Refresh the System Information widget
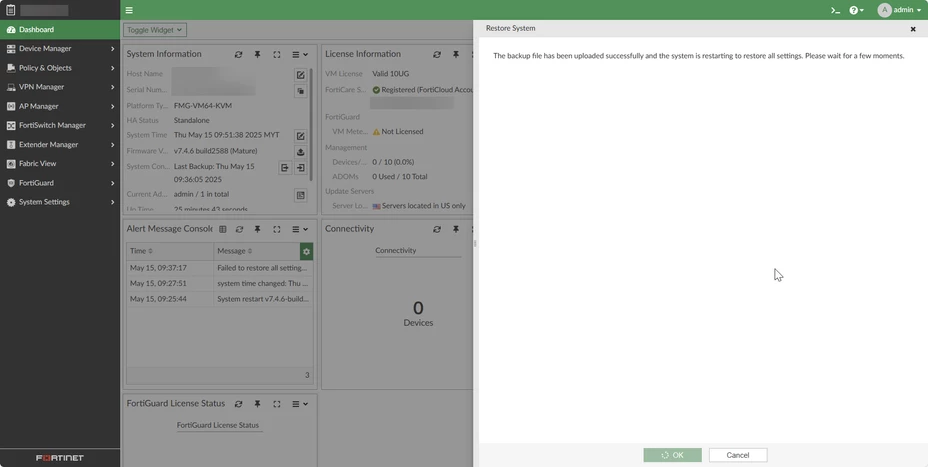Screen dimensions: 928x467 pyautogui.click(x=238, y=54)
